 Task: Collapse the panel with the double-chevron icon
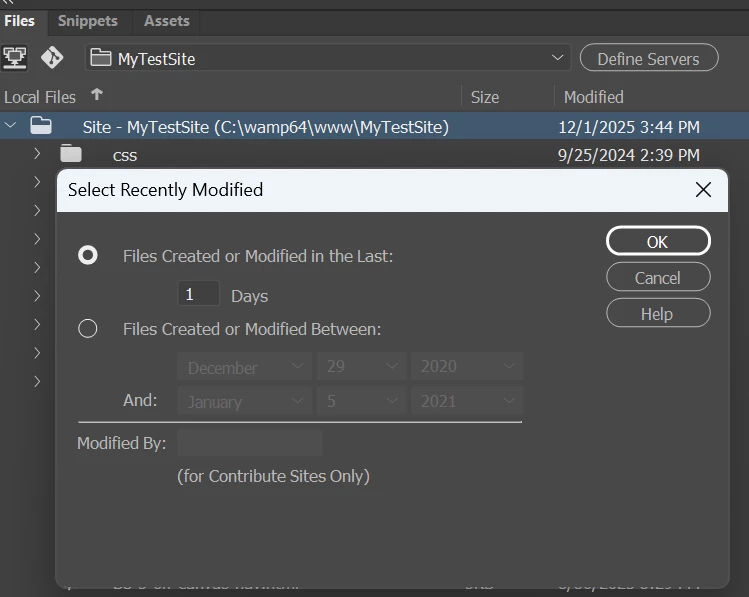pyautogui.click(x=8, y=2)
